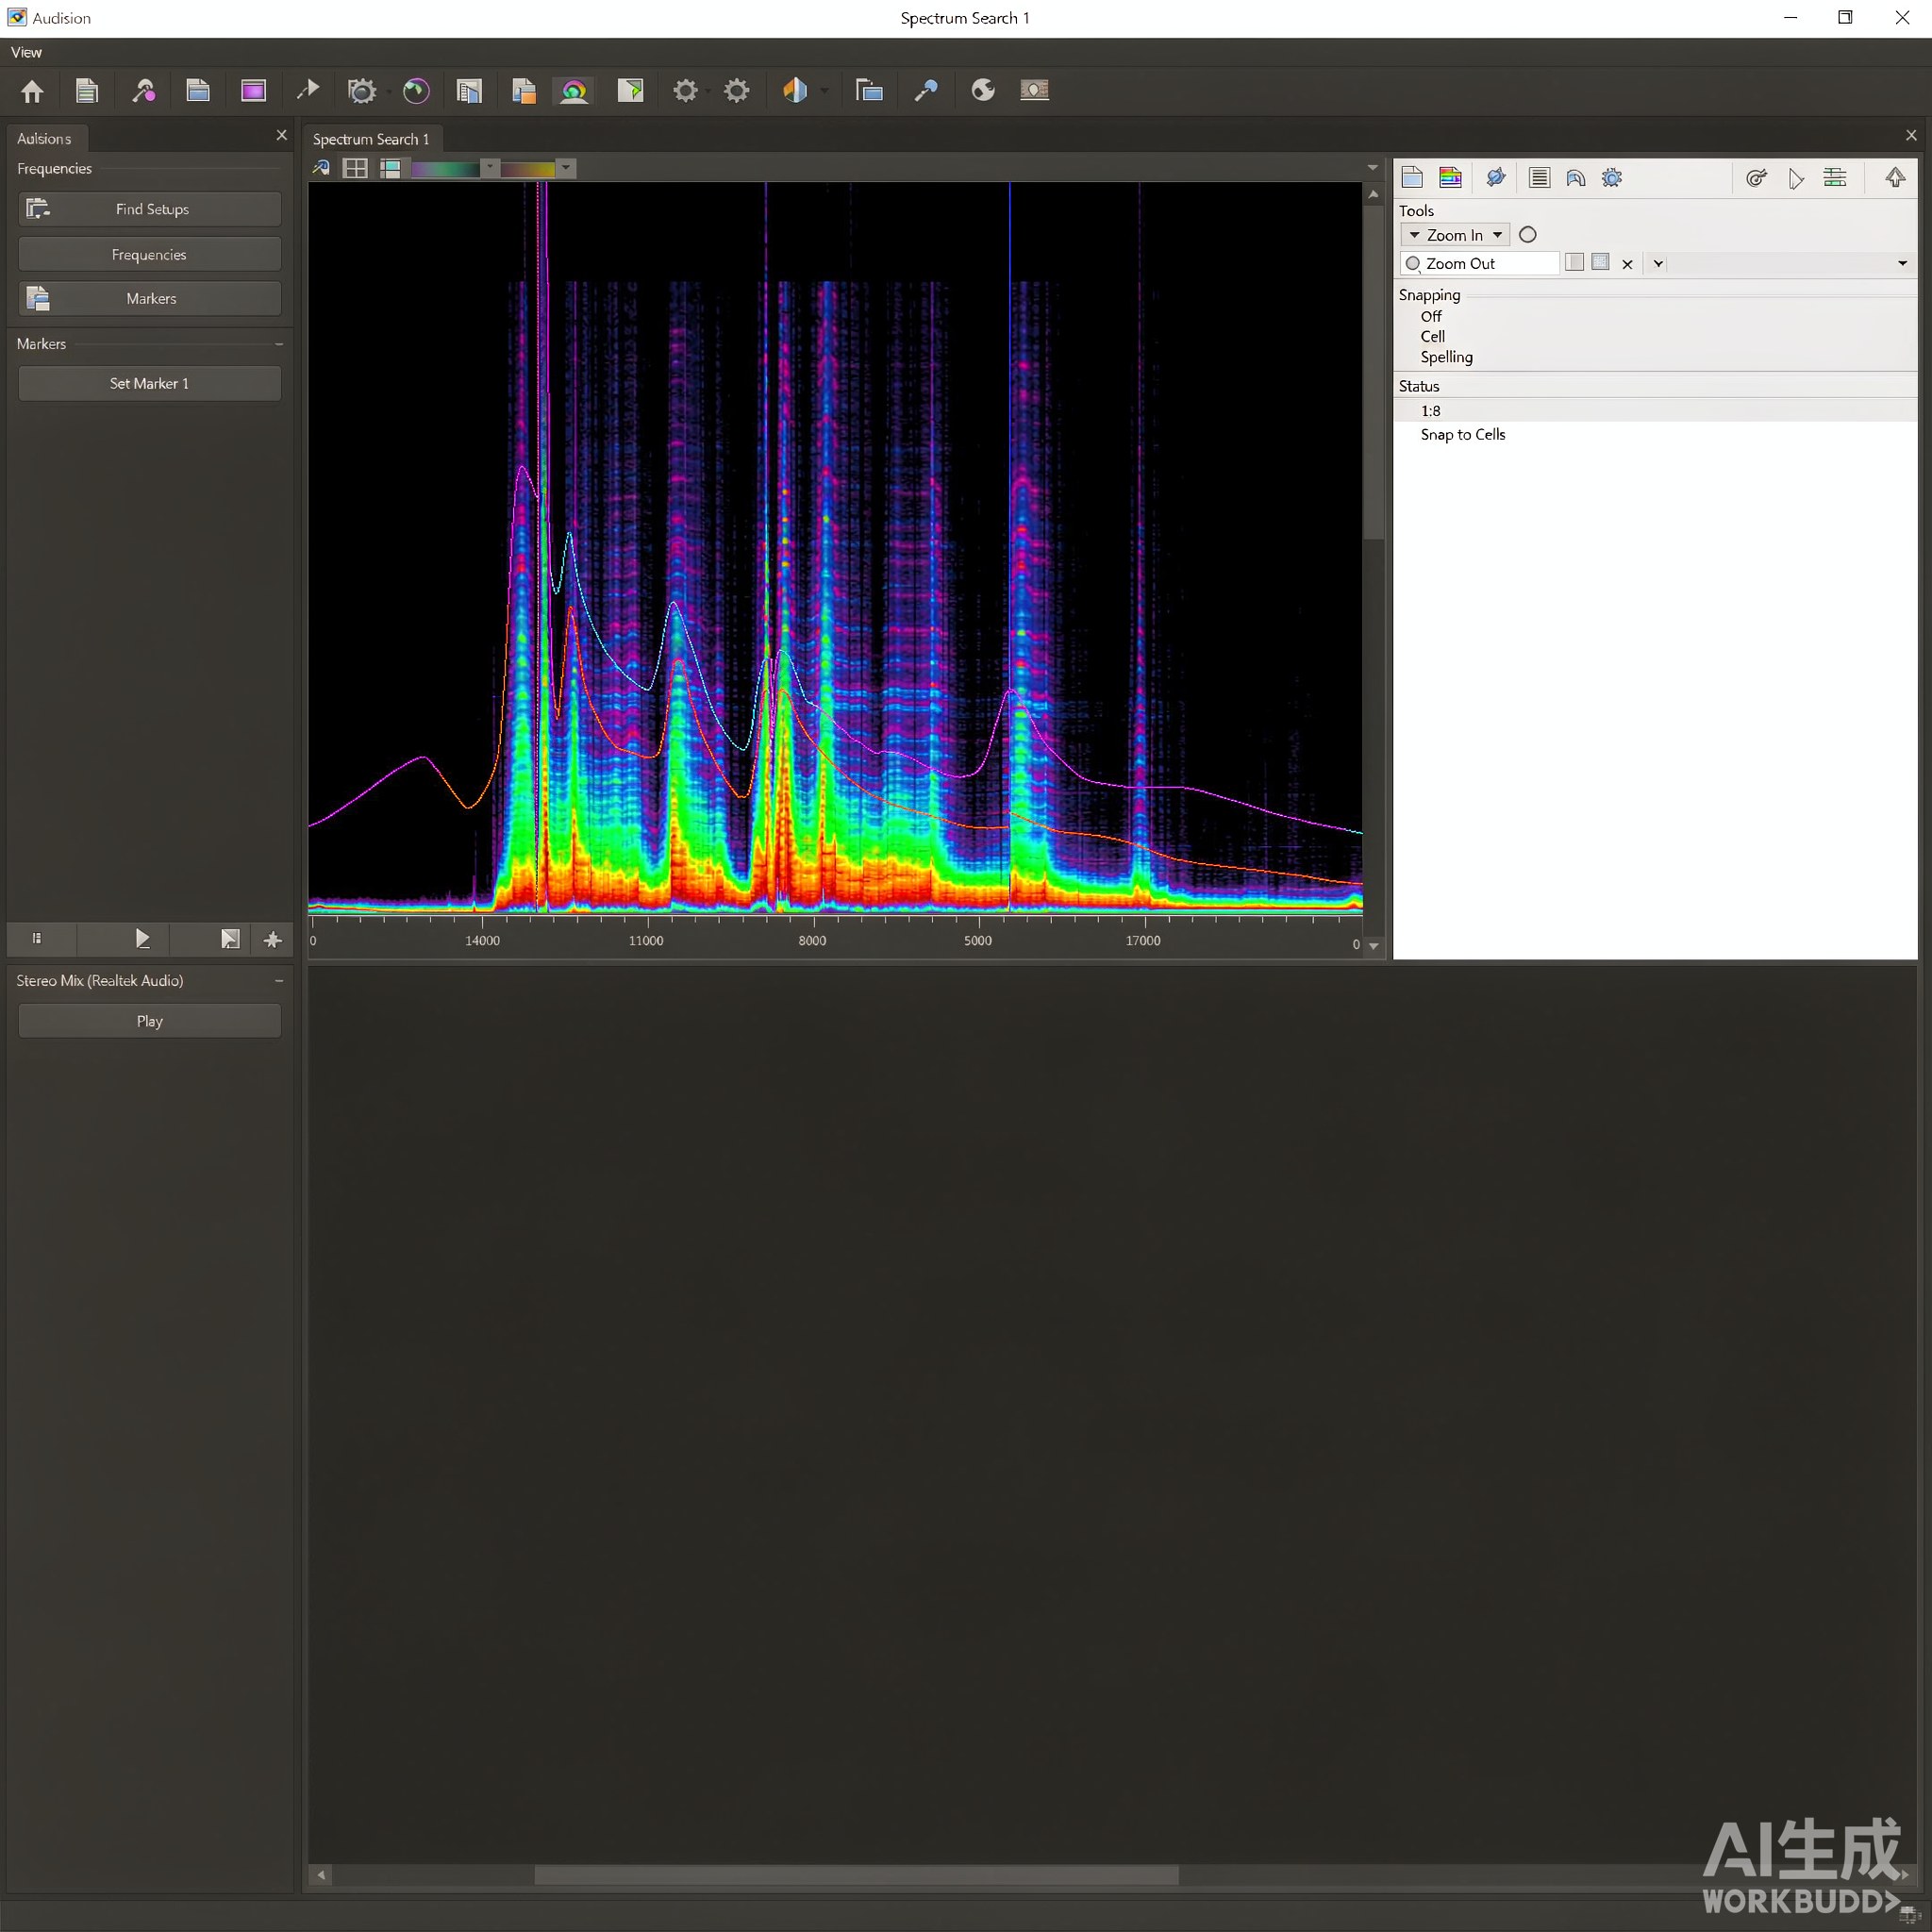Image resolution: width=1932 pixels, height=1932 pixels.
Task: Open the spectrogram panel options arrow
Action: 1372,168
